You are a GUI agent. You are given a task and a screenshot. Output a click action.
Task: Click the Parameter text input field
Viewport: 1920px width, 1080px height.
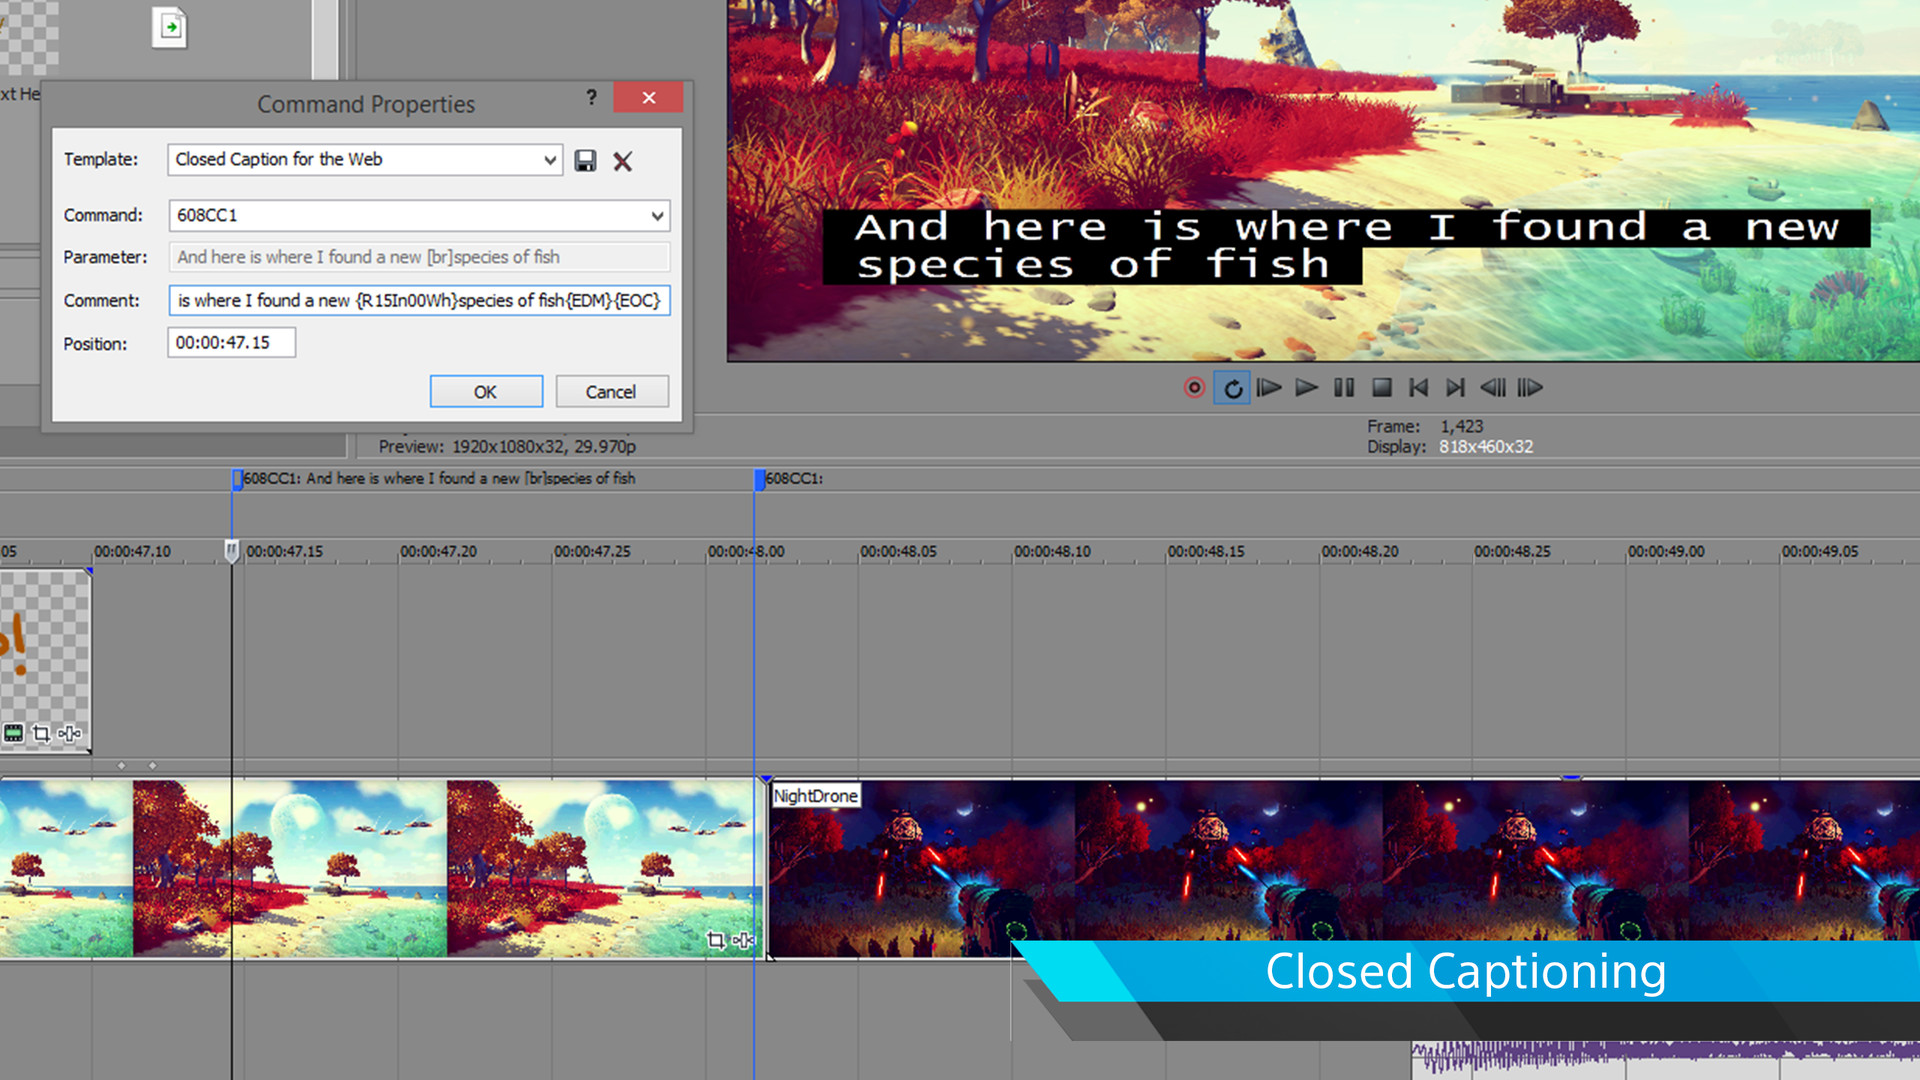pyautogui.click(x=417, y=256)
